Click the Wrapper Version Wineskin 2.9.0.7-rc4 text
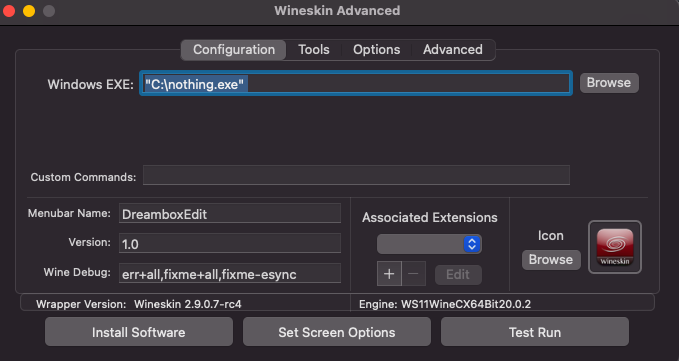This screenshot has height=361, width=679. tap(139, 304)
